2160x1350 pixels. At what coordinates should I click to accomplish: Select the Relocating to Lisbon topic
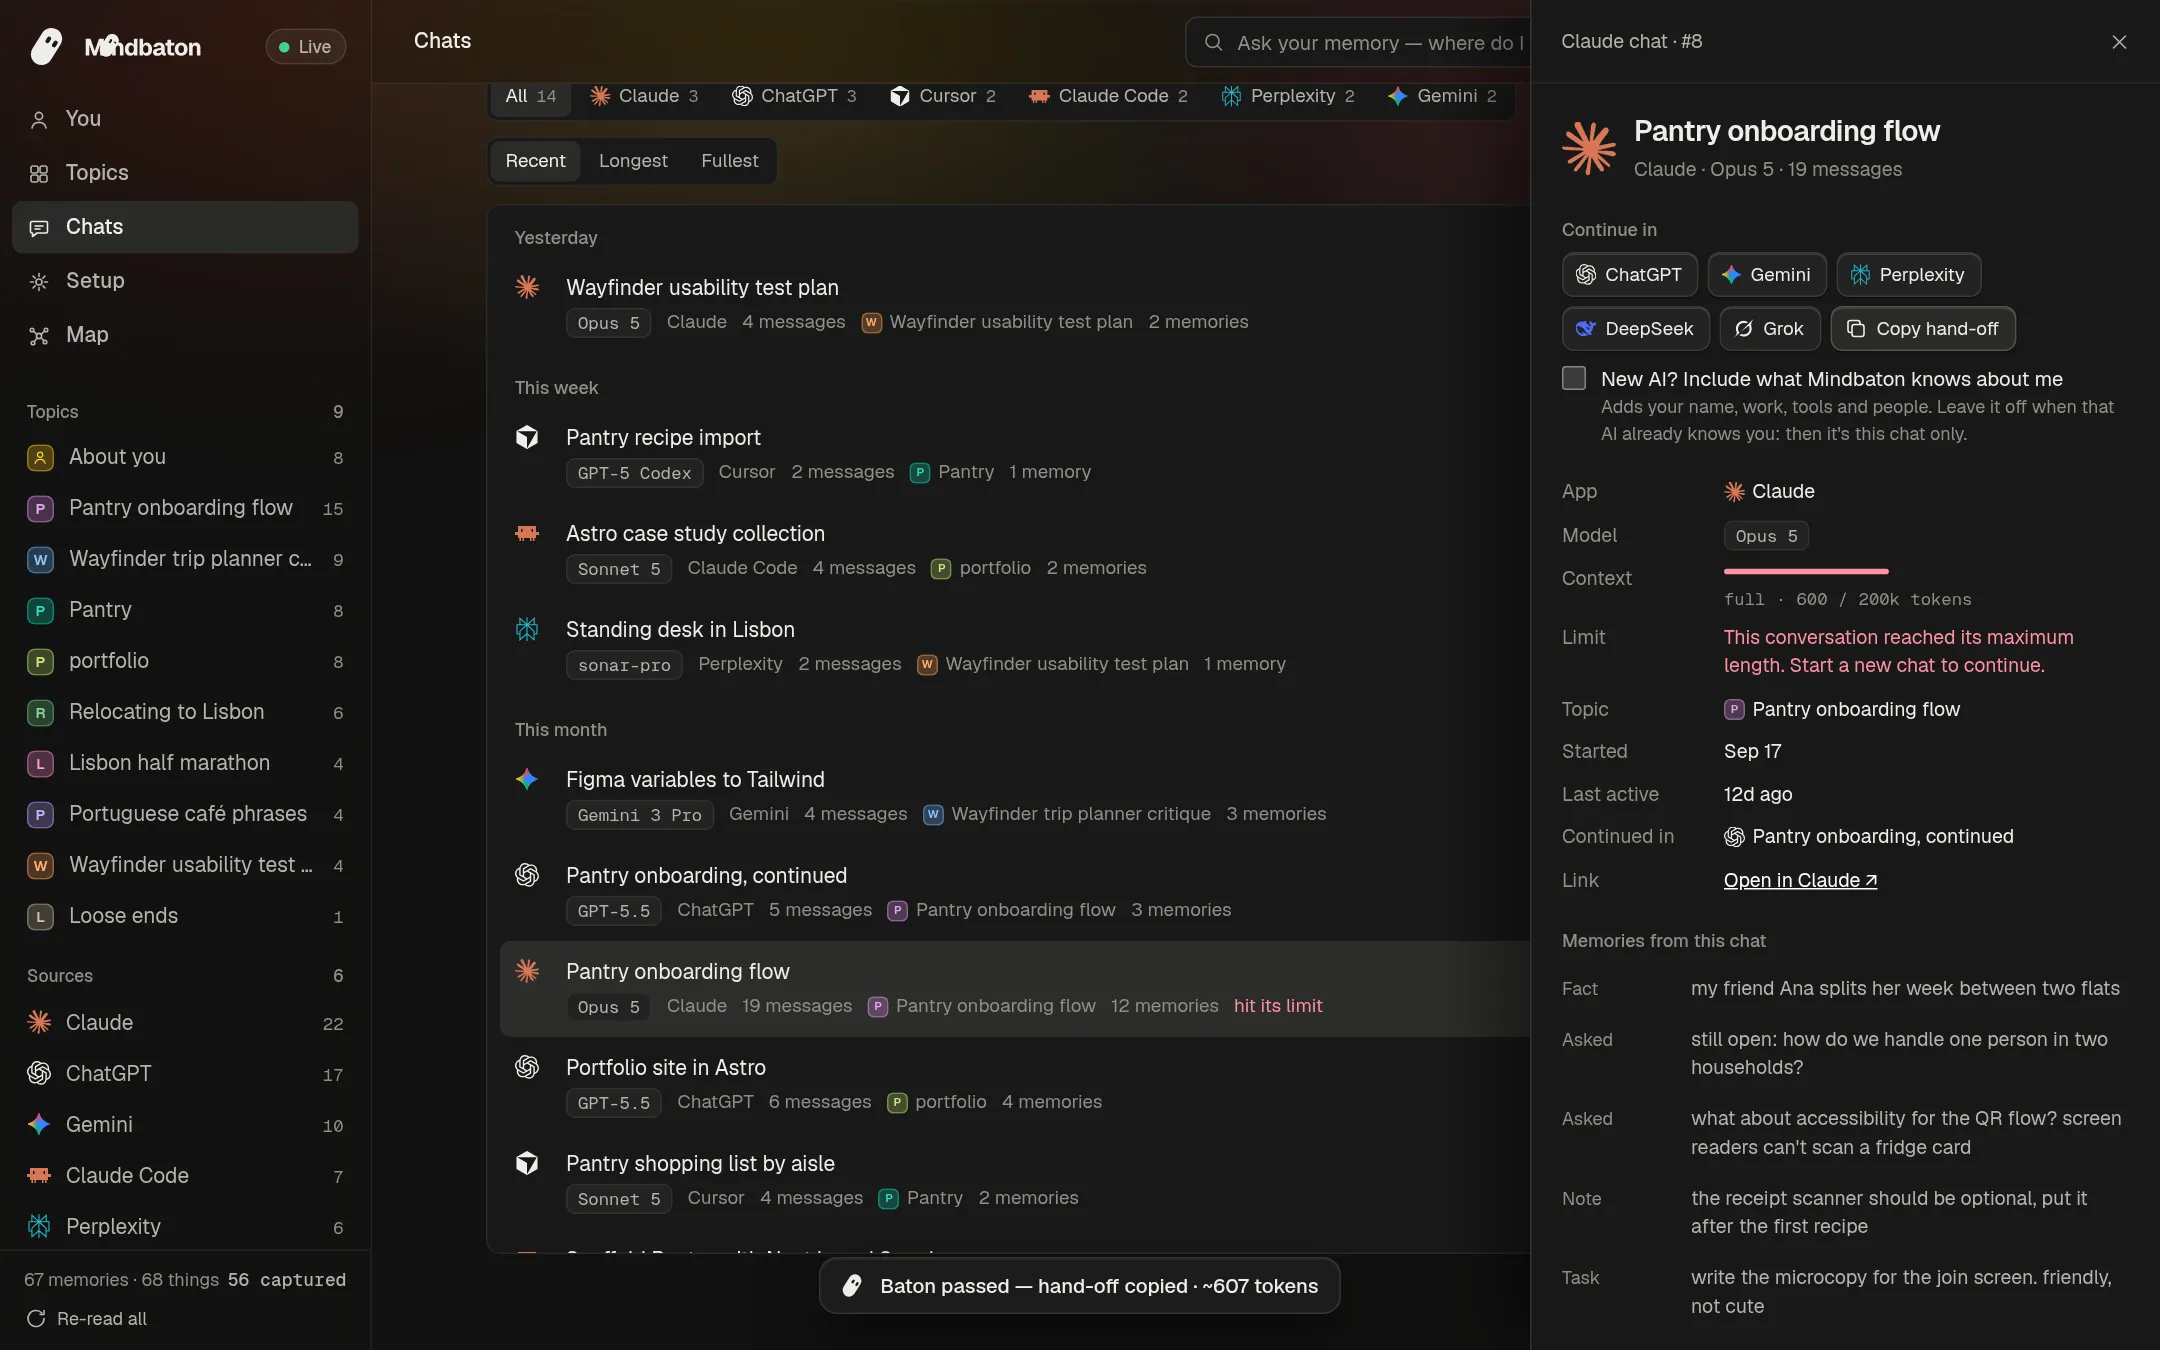[185, 712]
